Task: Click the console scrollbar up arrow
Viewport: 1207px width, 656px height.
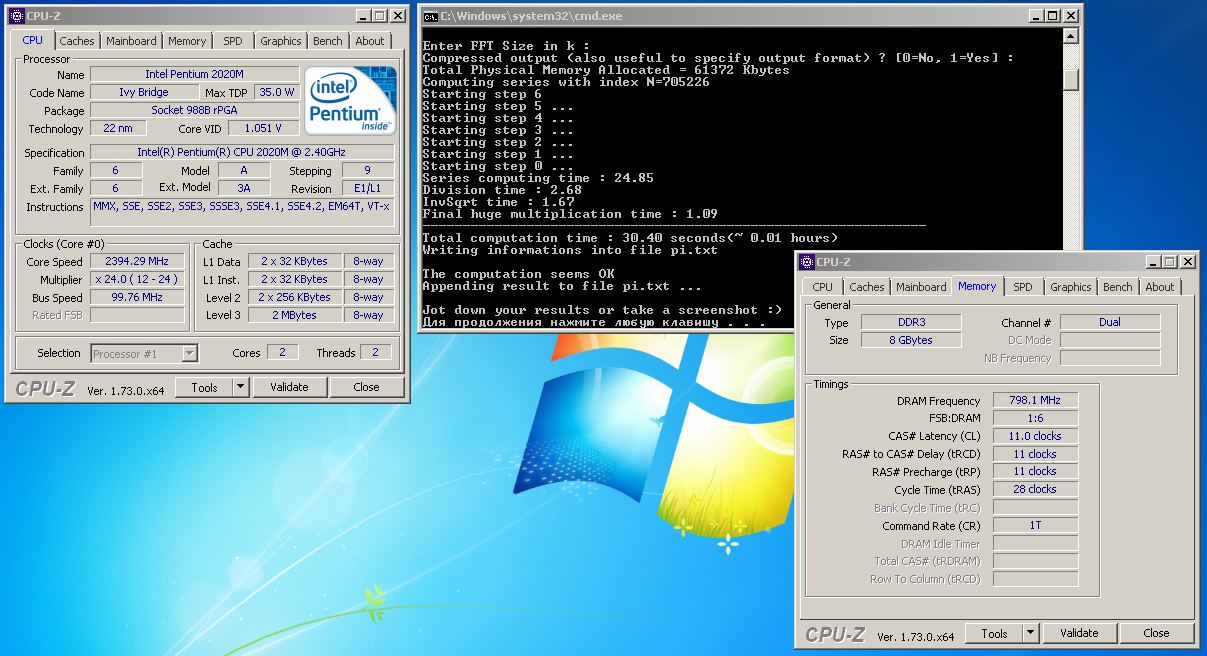Action: [1071, 37]
